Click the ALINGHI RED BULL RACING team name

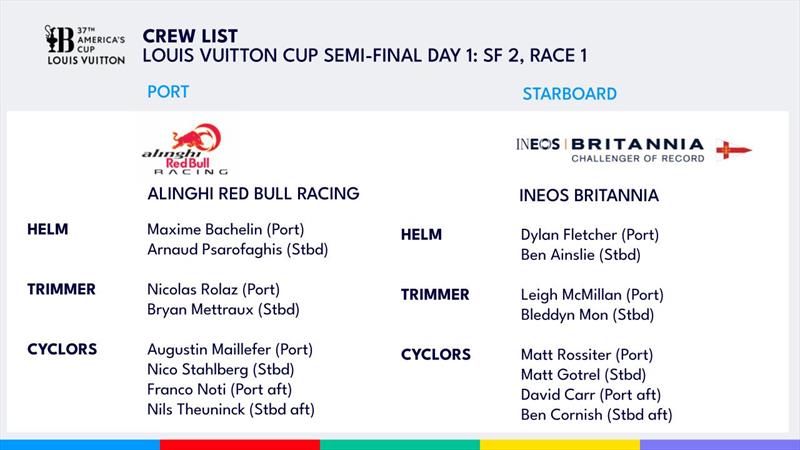253,194
